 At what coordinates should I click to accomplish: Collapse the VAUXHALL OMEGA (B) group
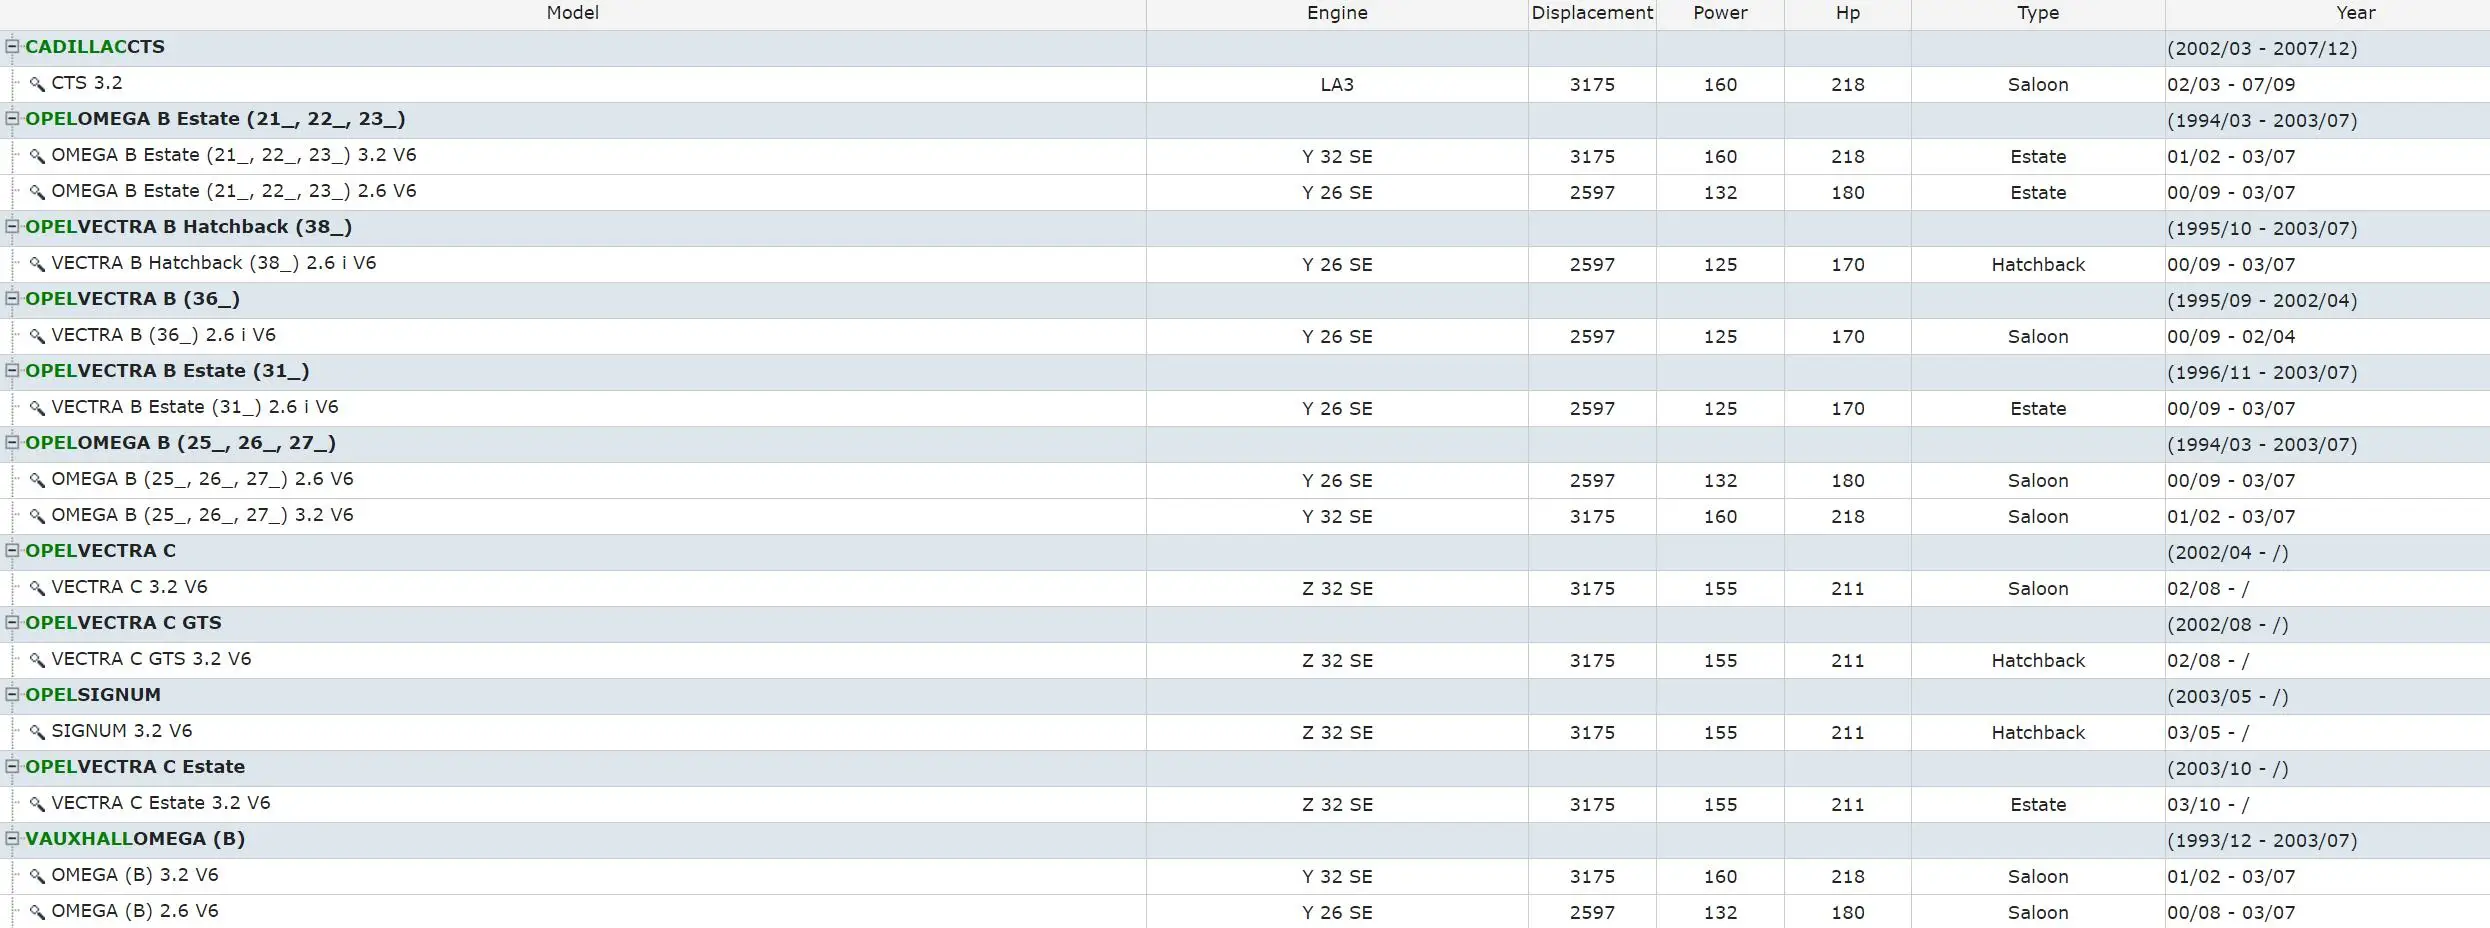(x=13, y=838)
